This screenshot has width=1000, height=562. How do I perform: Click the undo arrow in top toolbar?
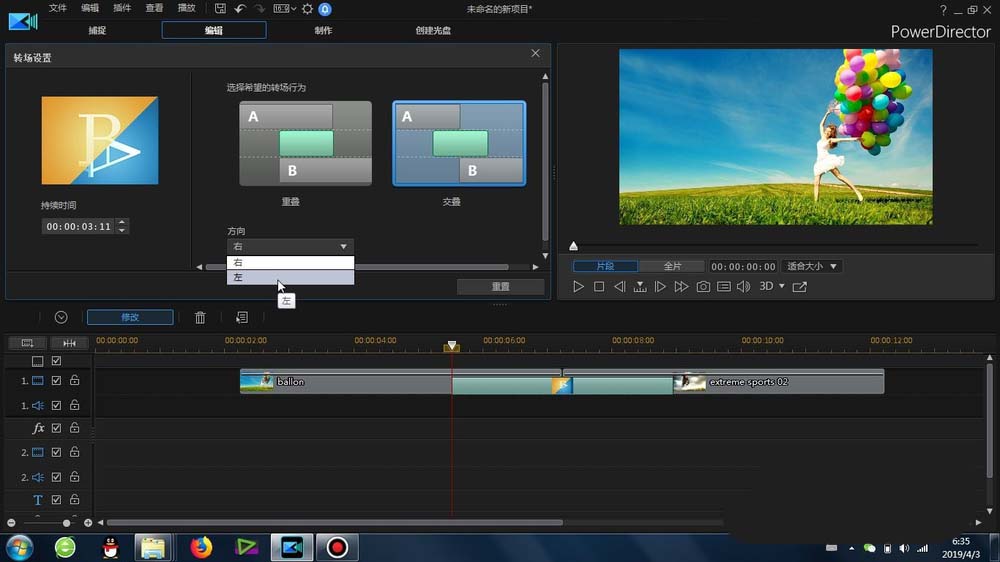[x=240, y=9]
